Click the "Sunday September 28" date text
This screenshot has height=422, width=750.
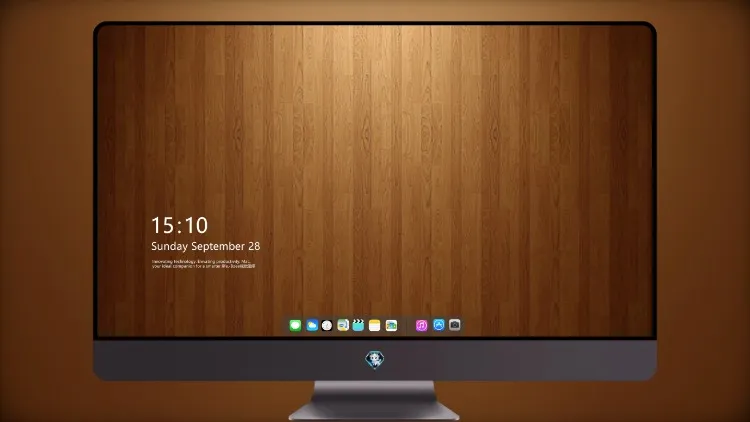point(206,246)
